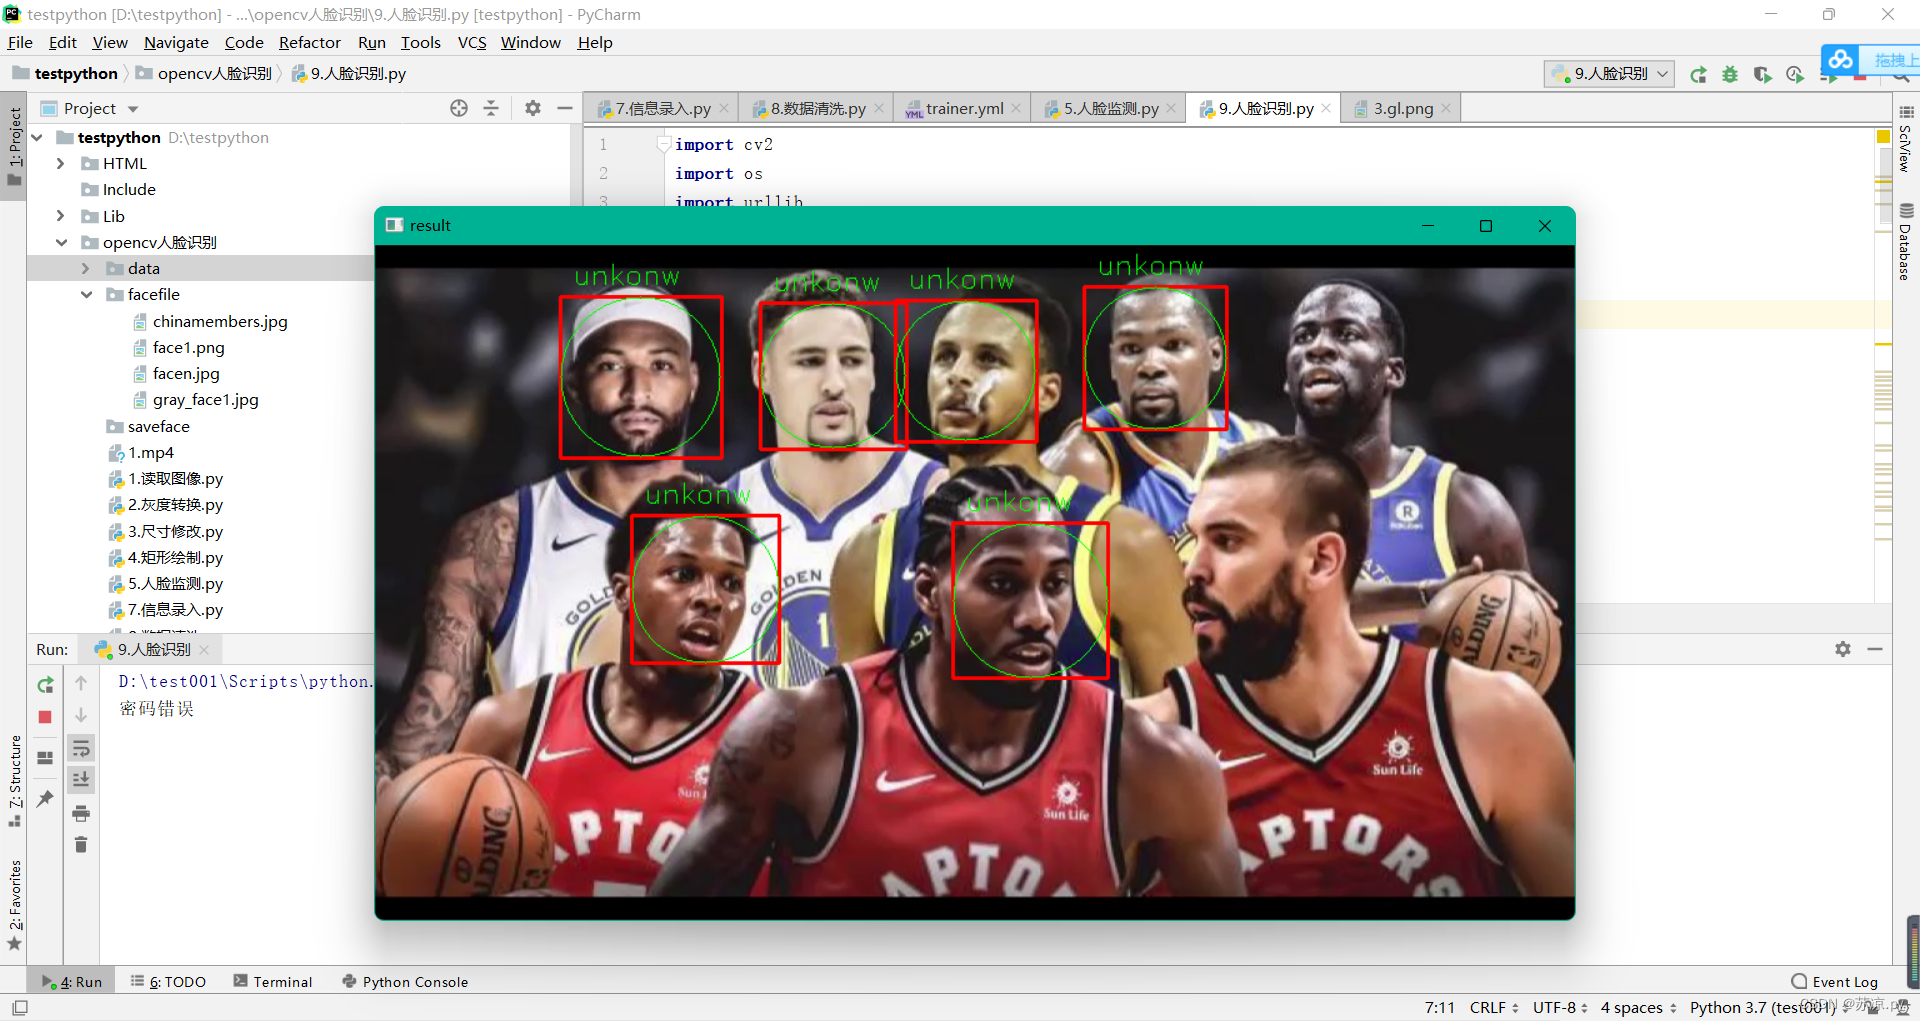Pin the Run tab

(45, 798)
